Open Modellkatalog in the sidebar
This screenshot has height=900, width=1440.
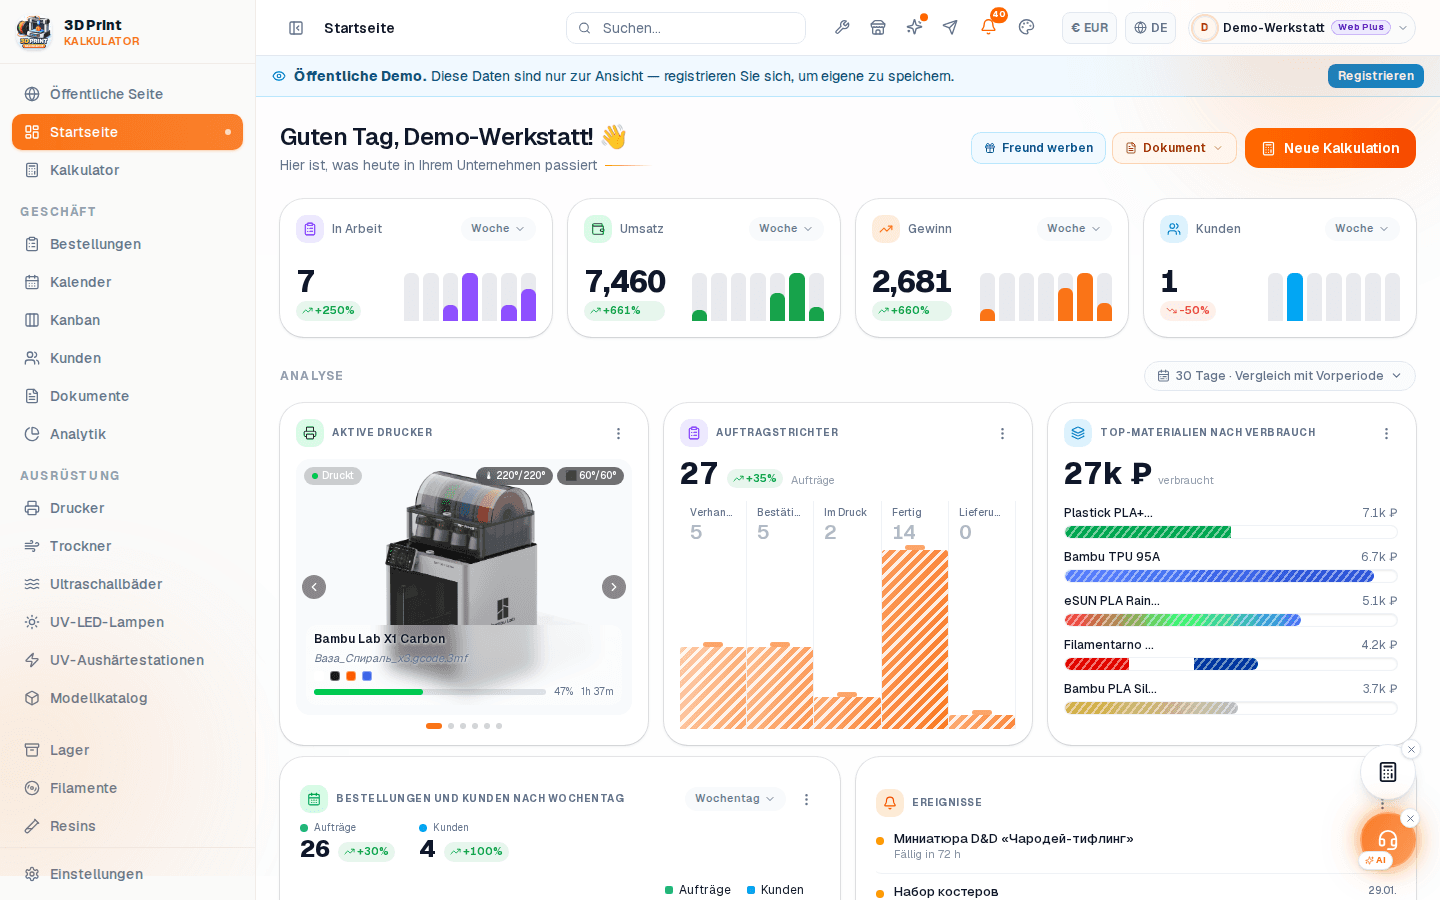click(127, 698)
